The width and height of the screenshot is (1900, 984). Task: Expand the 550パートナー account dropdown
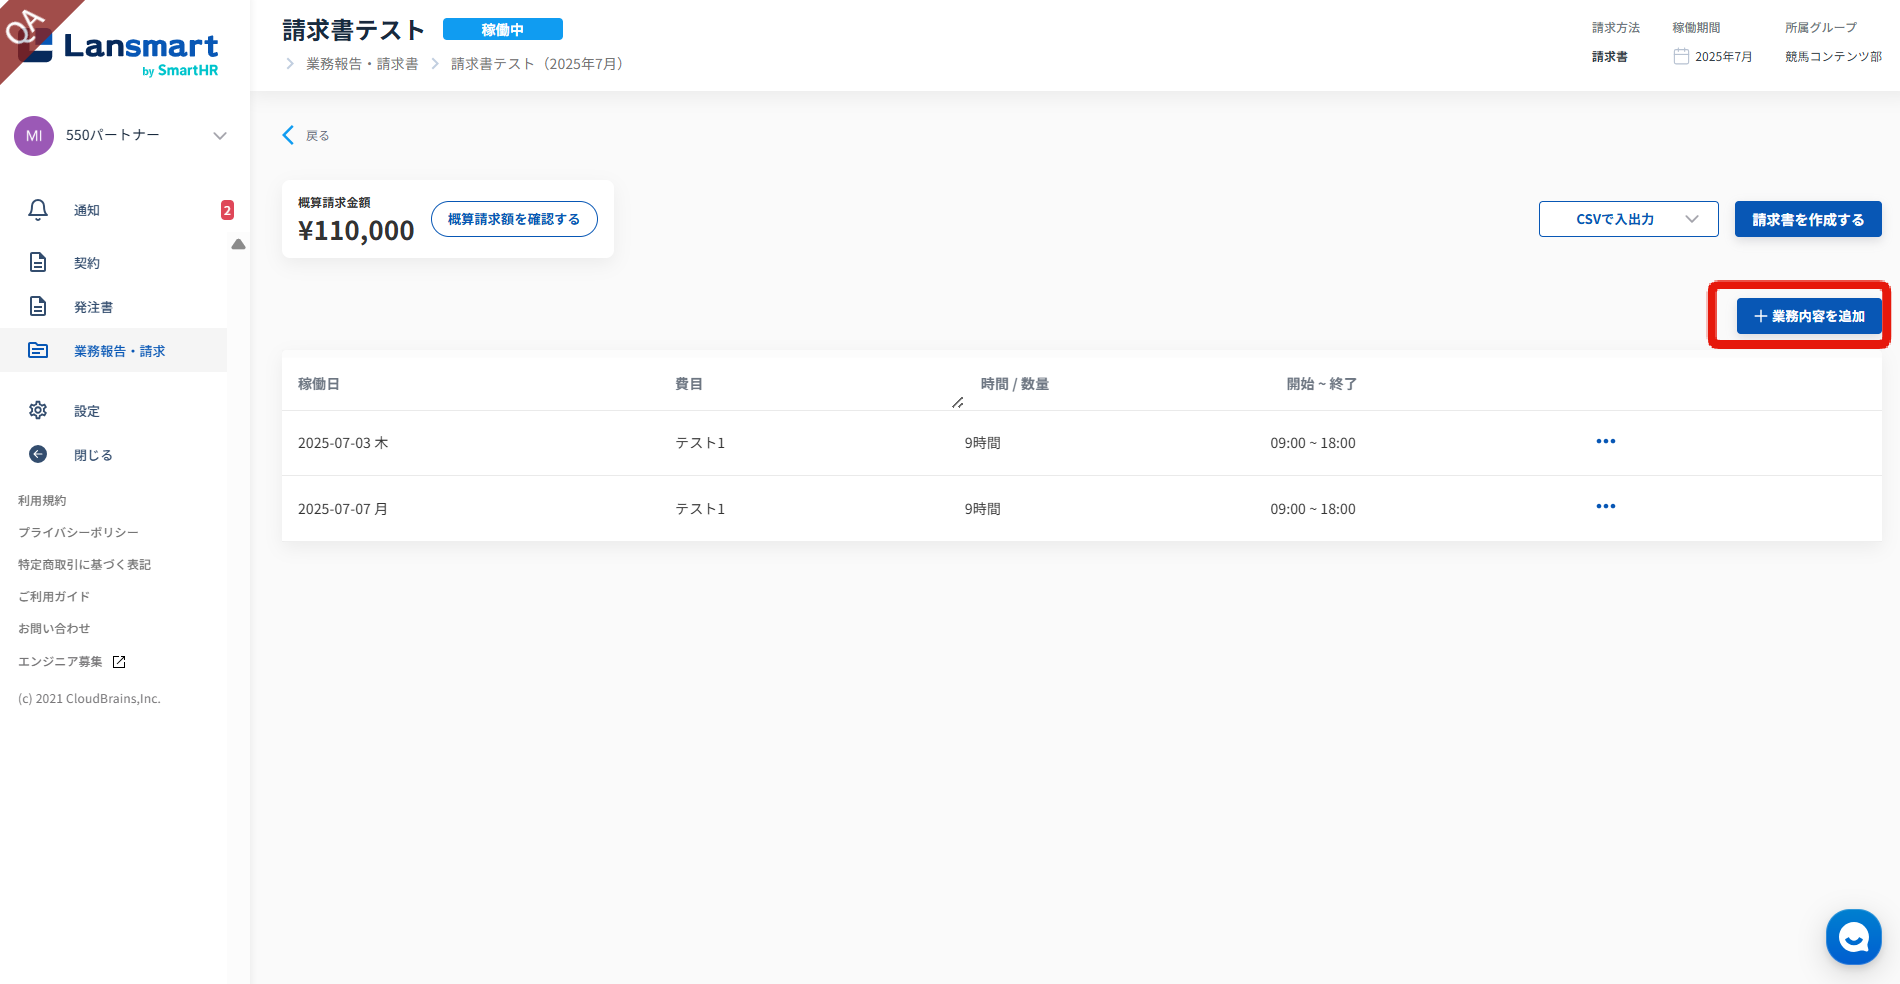click(x=219, y=136)
